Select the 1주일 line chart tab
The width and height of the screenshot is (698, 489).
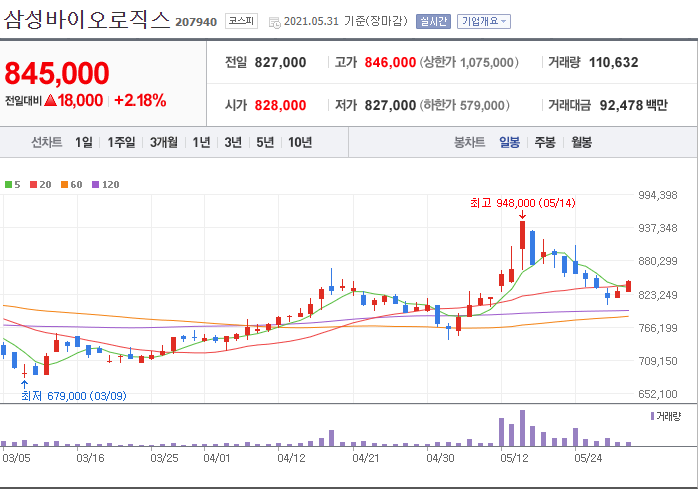pos(121,143)
